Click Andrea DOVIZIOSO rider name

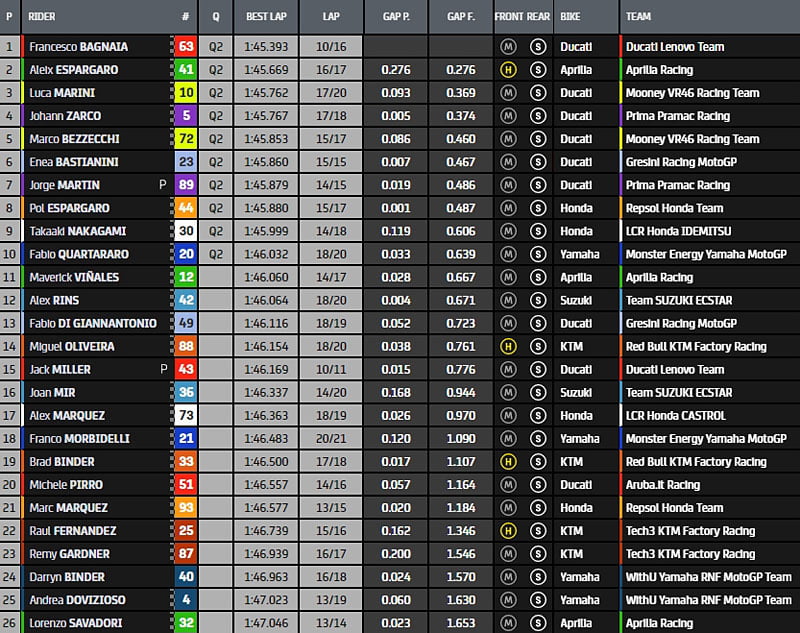point(74,600)
